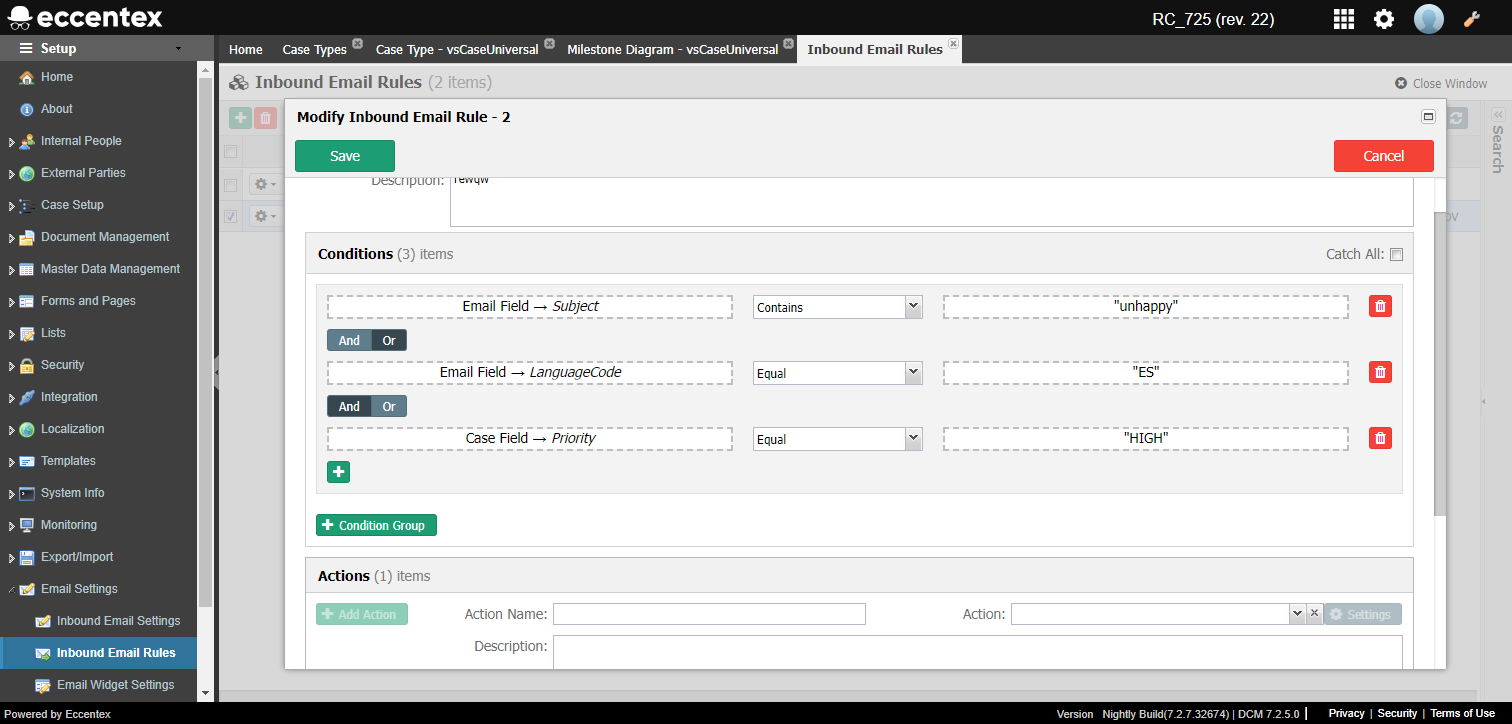The height and width of the screenshot is (724, 1512).
Task: Select And between LanguageCode and Priority conditions
Action: click(349, 406)
